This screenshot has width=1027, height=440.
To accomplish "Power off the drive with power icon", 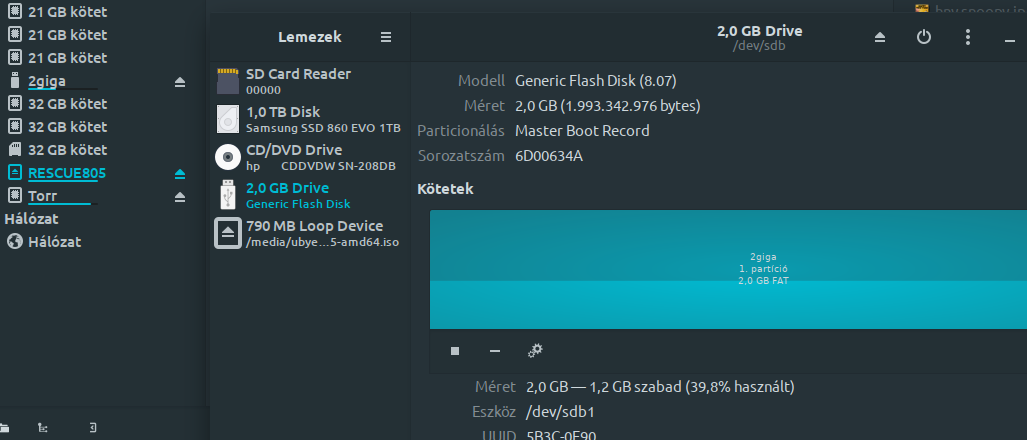I will click(x=924, y=37).
